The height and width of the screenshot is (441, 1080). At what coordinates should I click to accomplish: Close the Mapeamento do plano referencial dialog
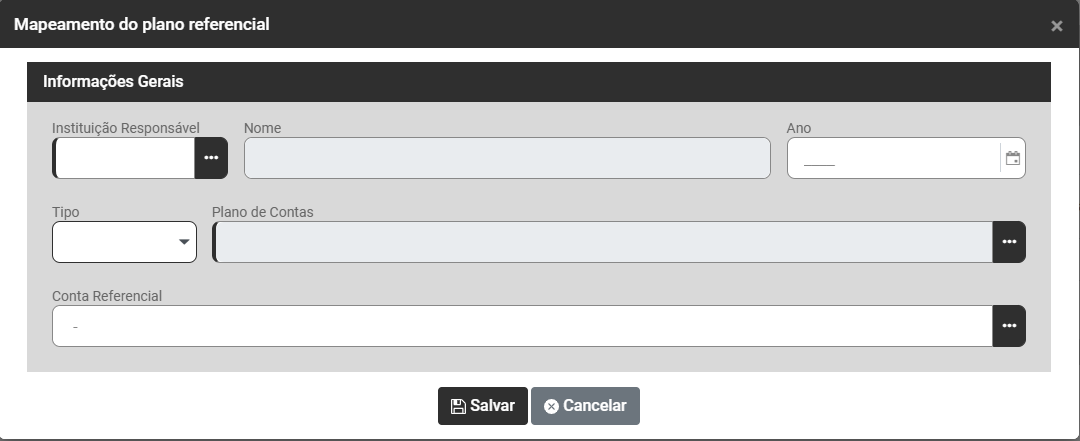click(1056, 26)
